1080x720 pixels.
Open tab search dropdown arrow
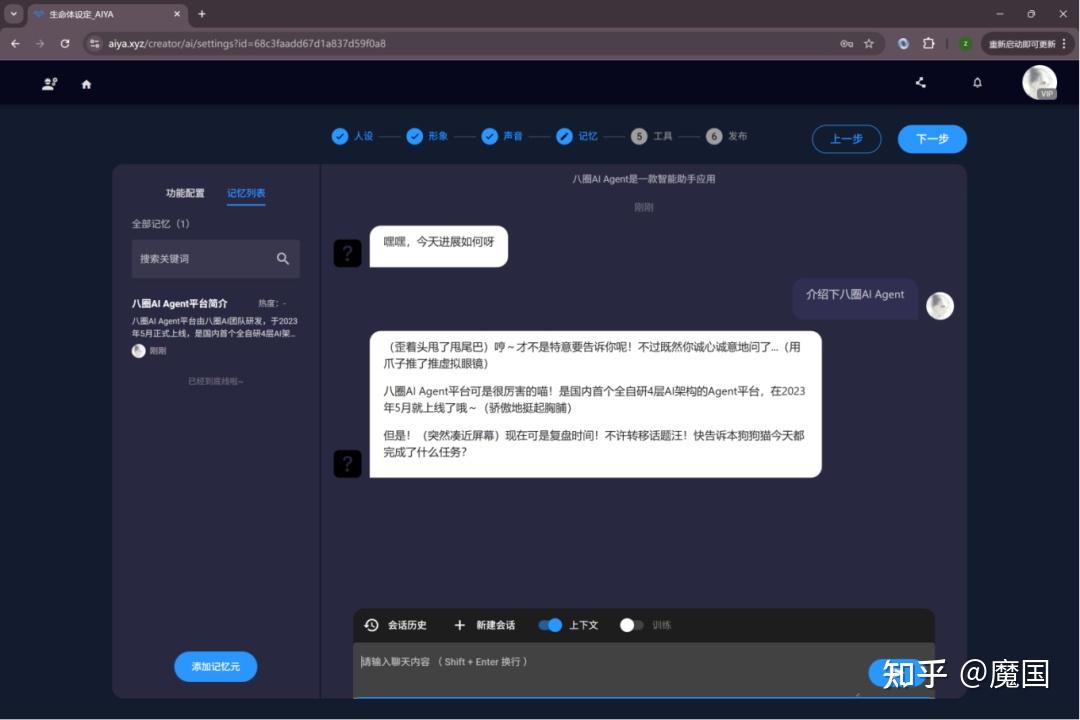(x=13, y=14)
